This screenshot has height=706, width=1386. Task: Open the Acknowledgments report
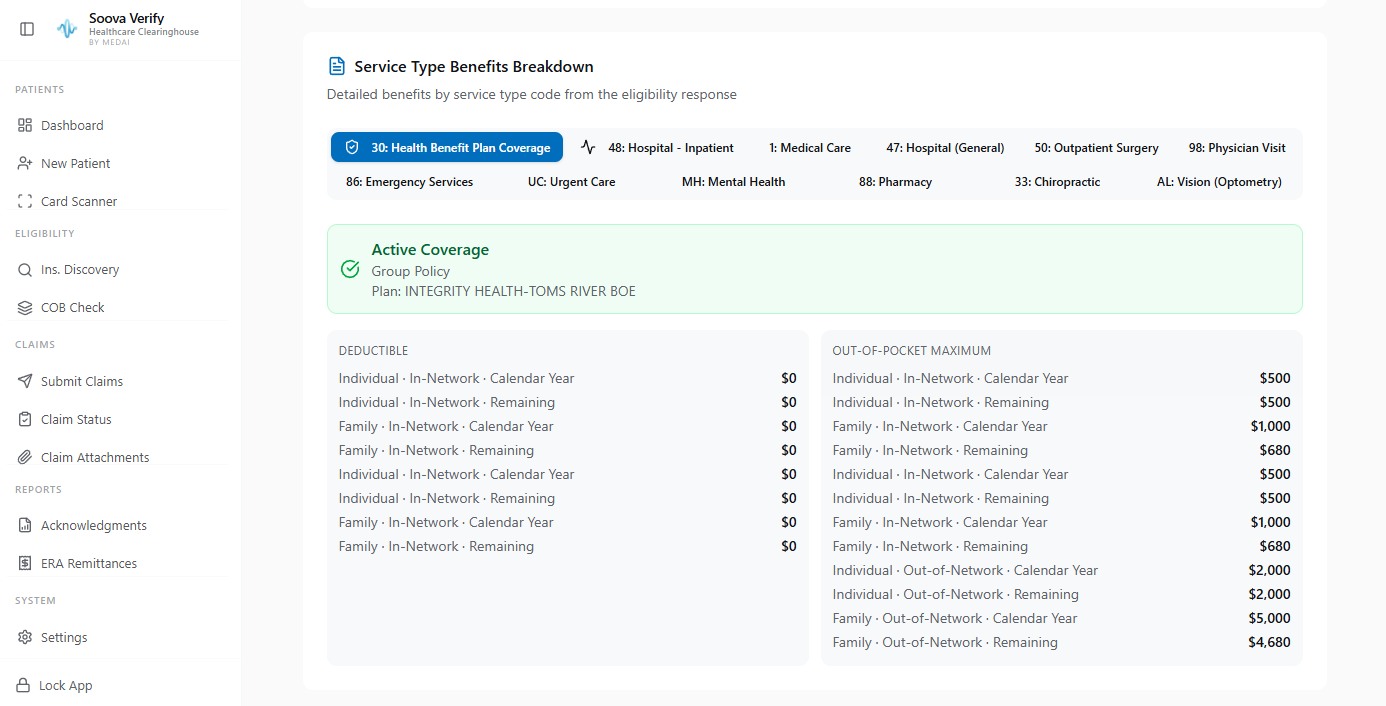tap(93, 525)
